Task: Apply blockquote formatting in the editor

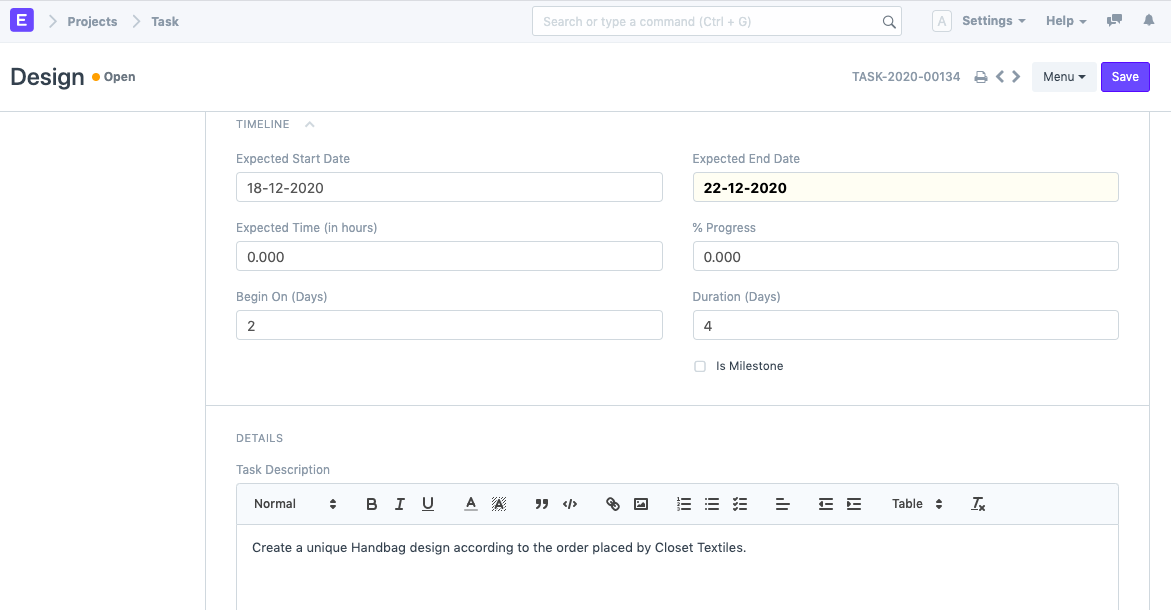Action: click(x=541, y=504)
